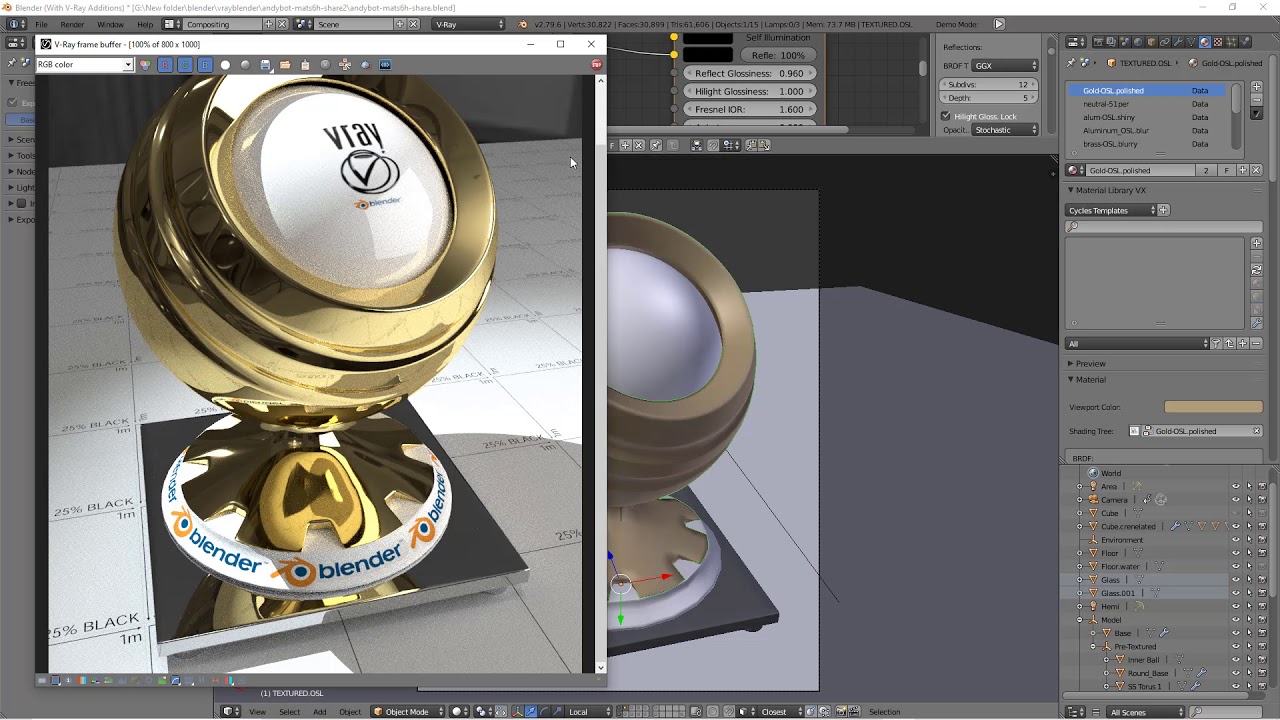
Task: Open Cycles Templates library dropdown
Action: coord(1111,210)
